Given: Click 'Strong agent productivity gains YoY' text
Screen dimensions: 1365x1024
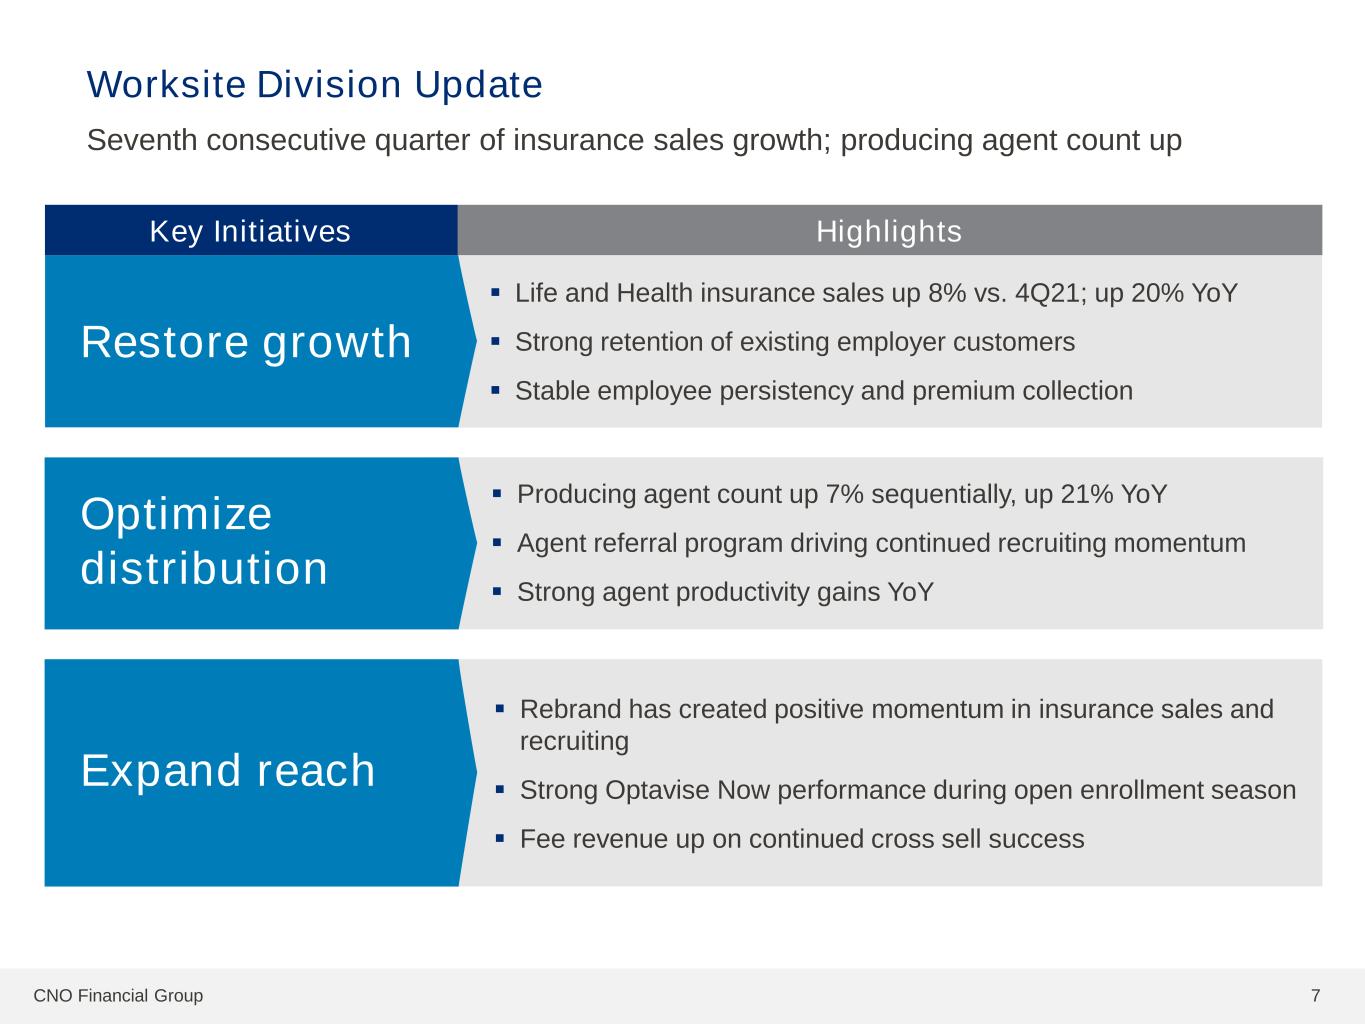Looking at the screenshot, I should click(724, 592).
